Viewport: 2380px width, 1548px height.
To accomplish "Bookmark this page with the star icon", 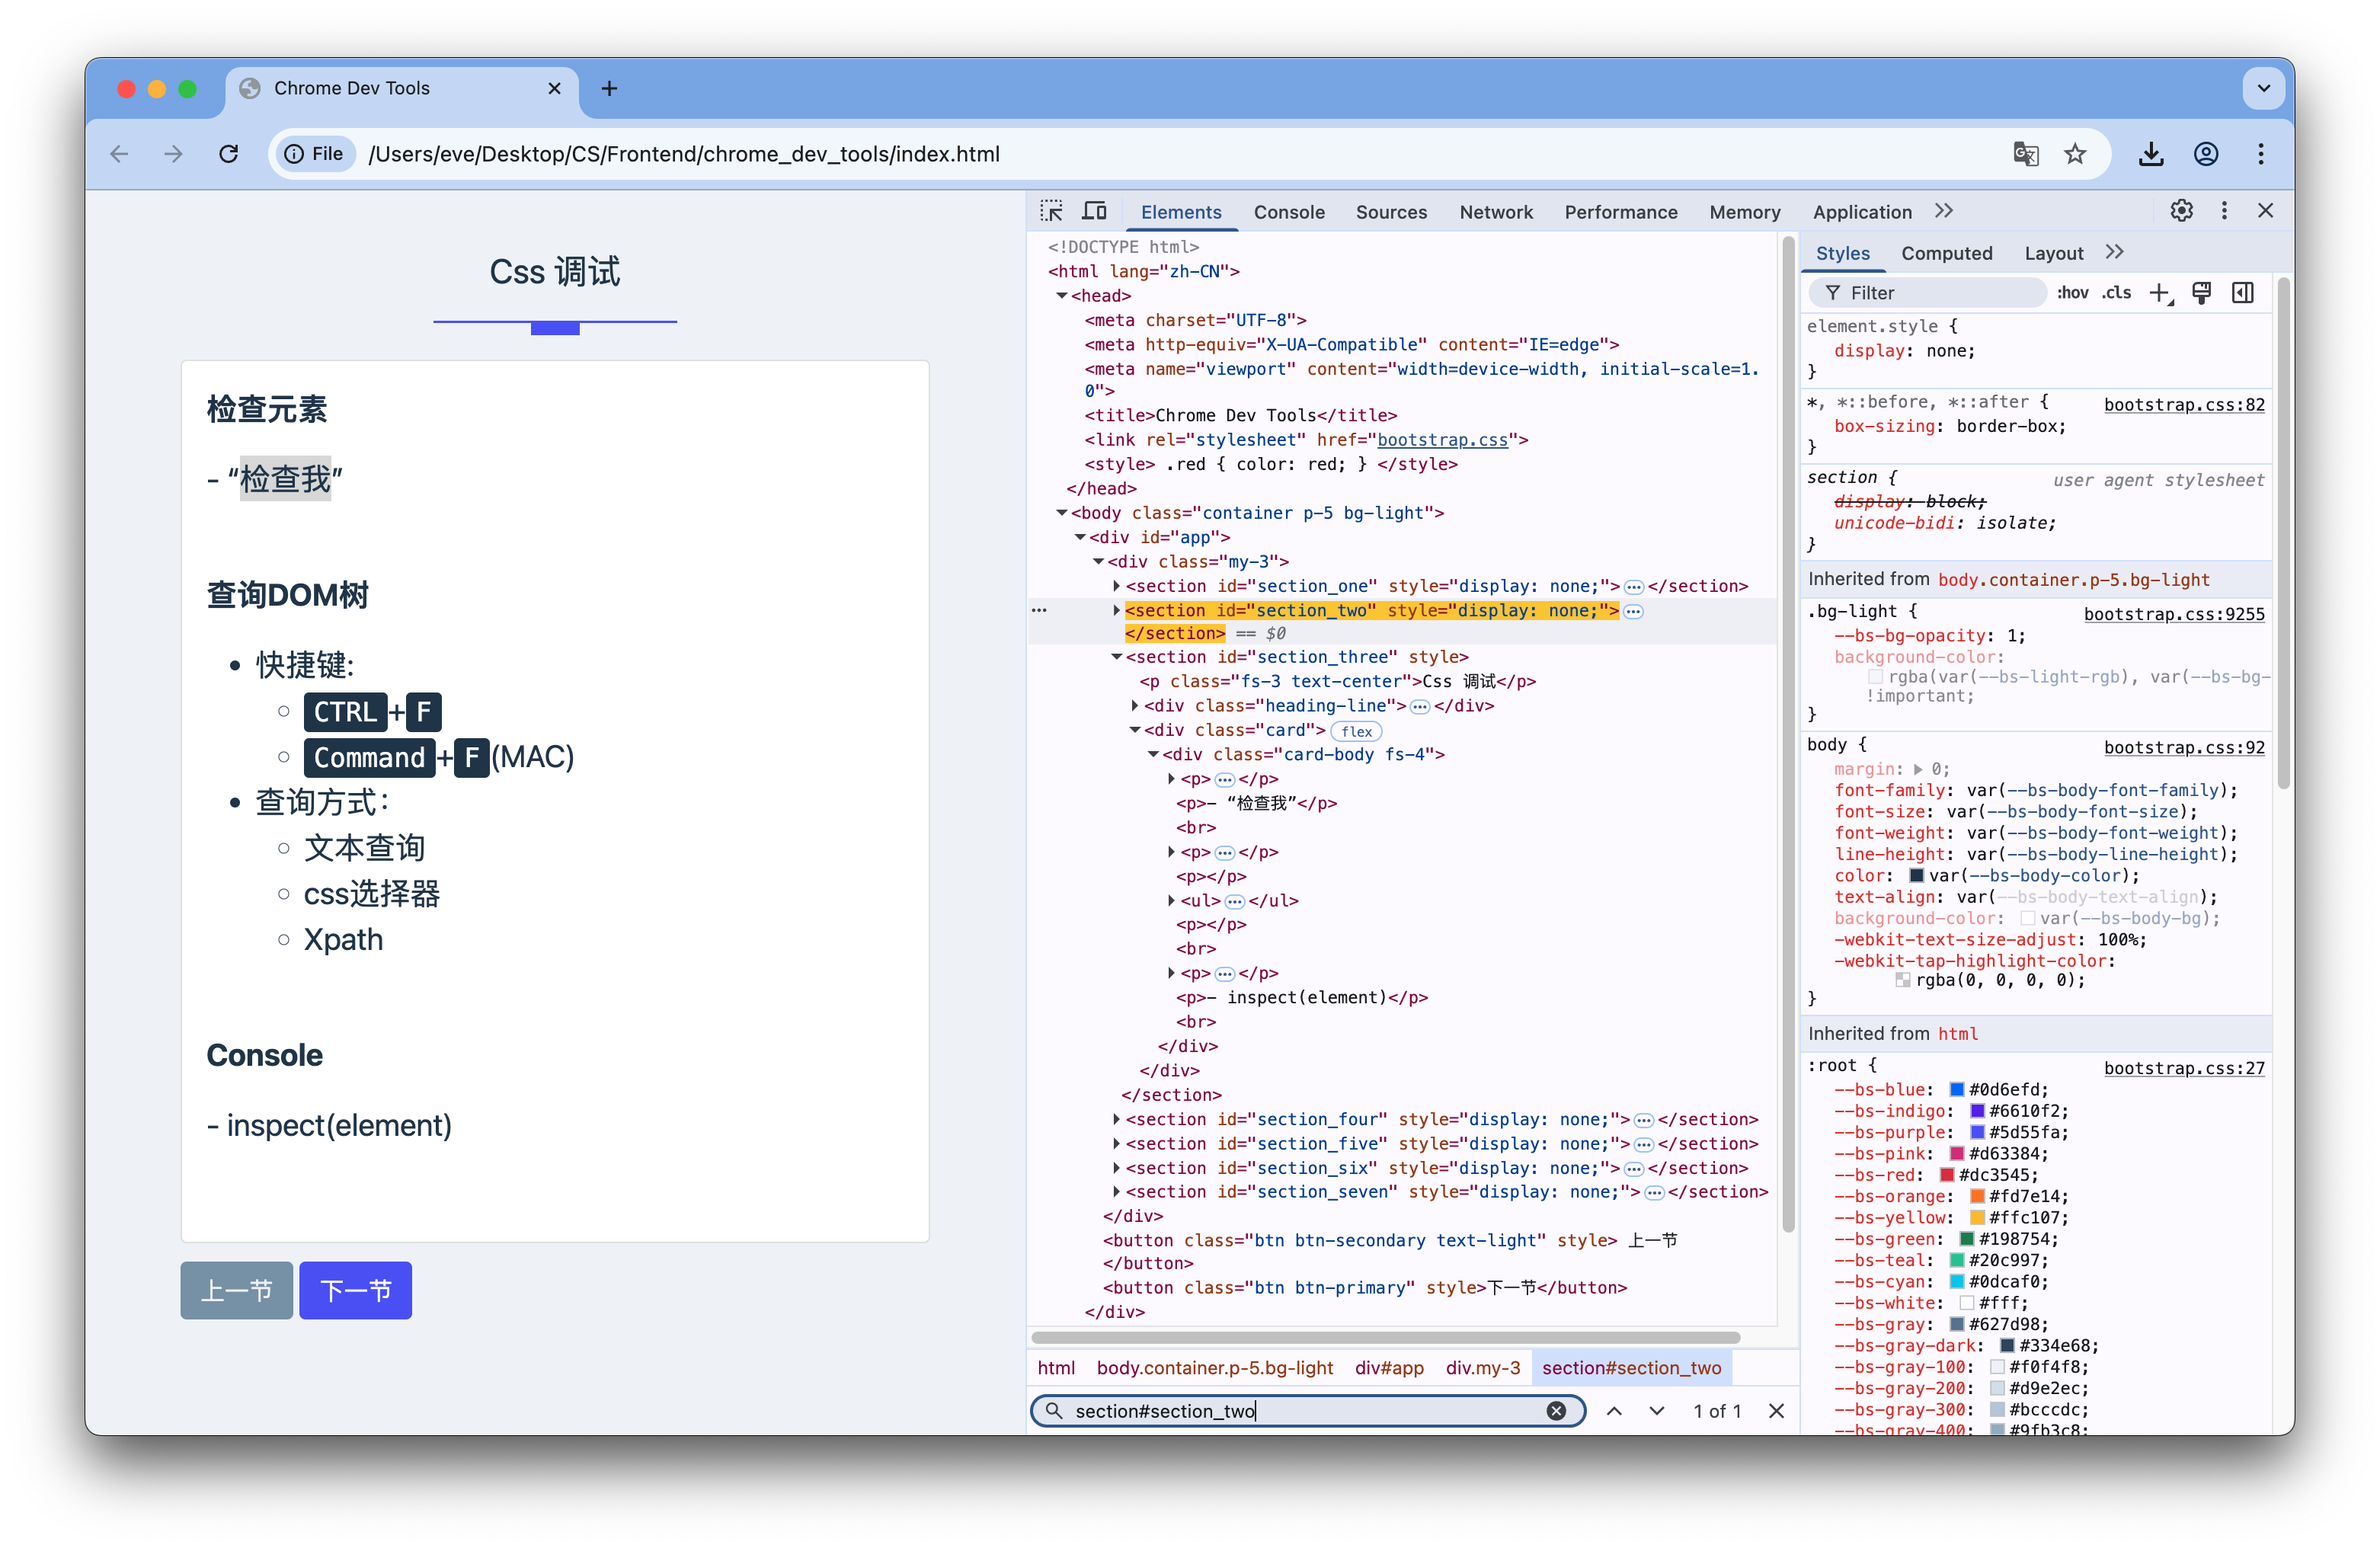I will coord(2075,154).
